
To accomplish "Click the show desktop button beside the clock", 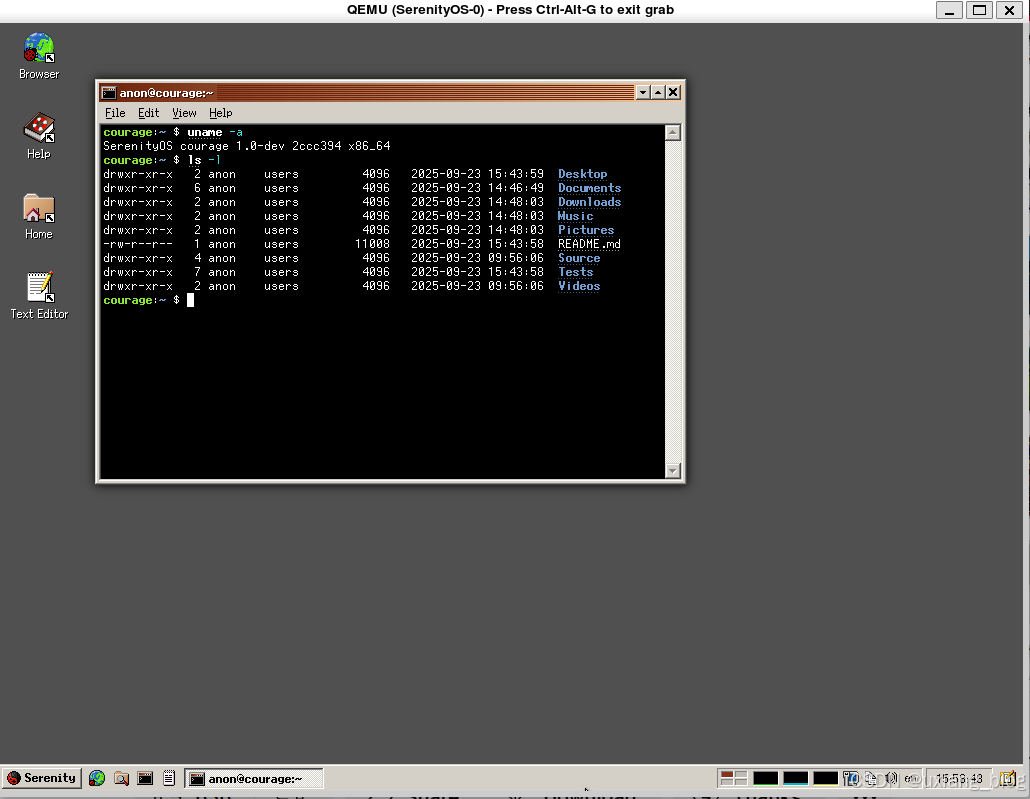I will tap(1008, 779).
